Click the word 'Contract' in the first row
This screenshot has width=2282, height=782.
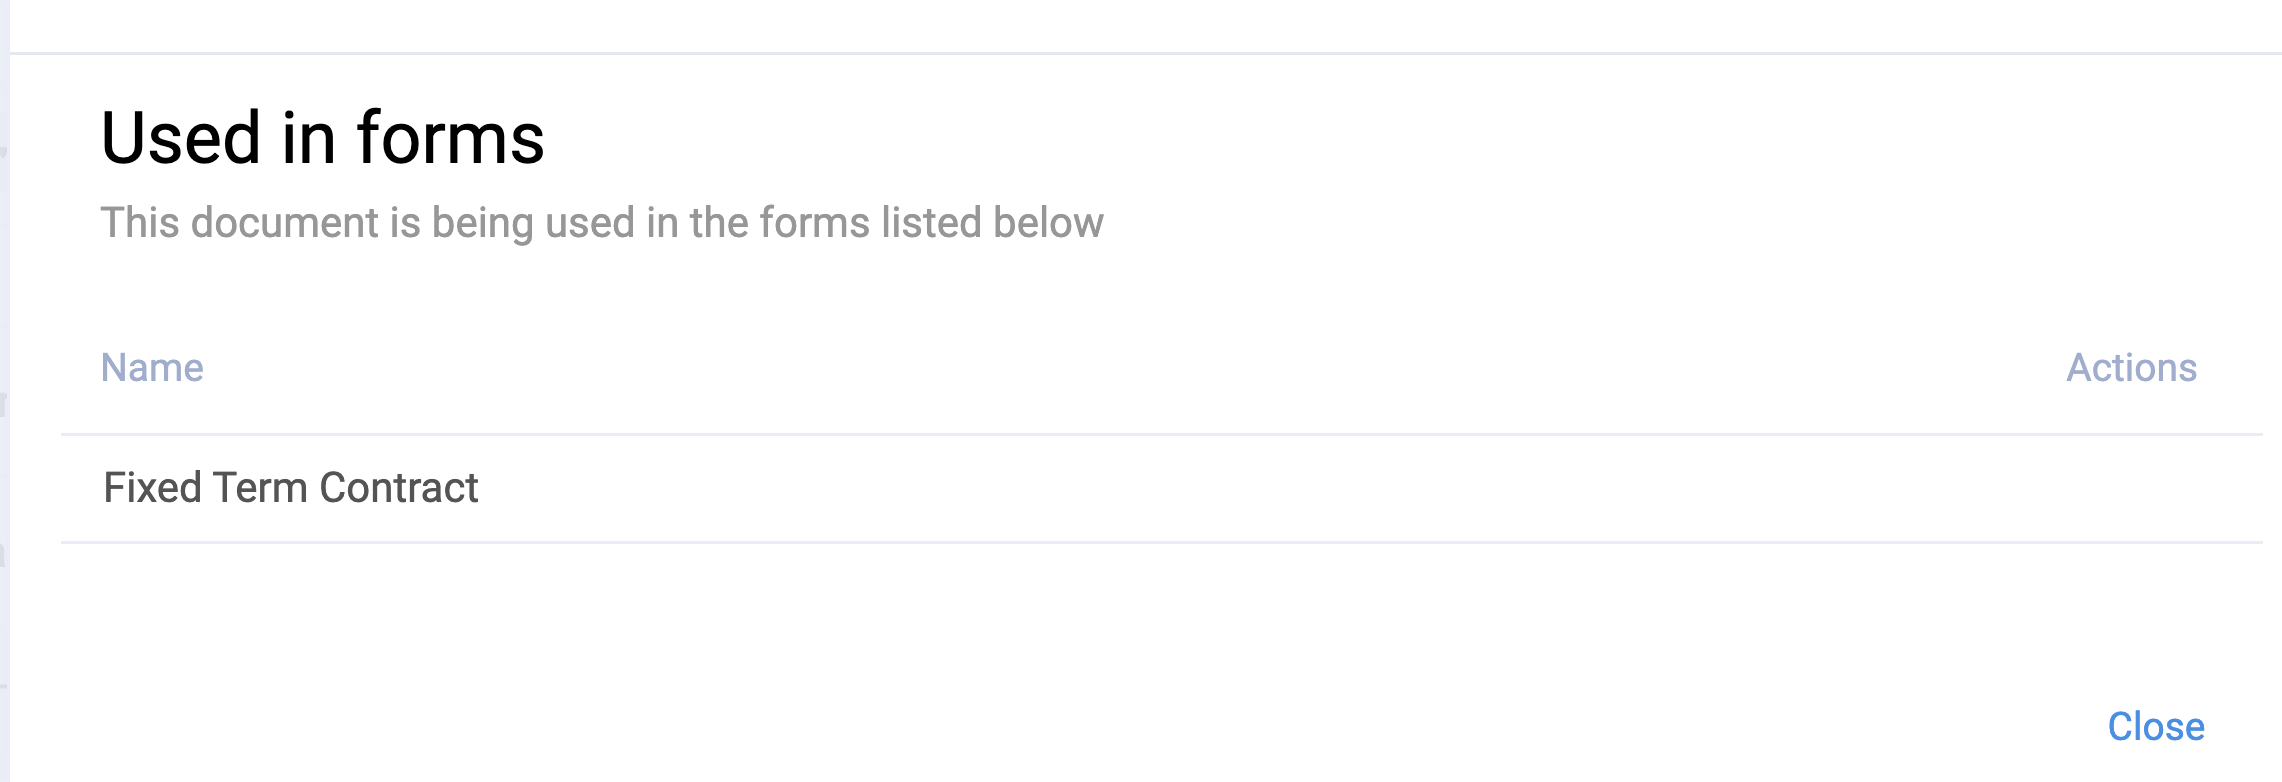click(399, 488)
